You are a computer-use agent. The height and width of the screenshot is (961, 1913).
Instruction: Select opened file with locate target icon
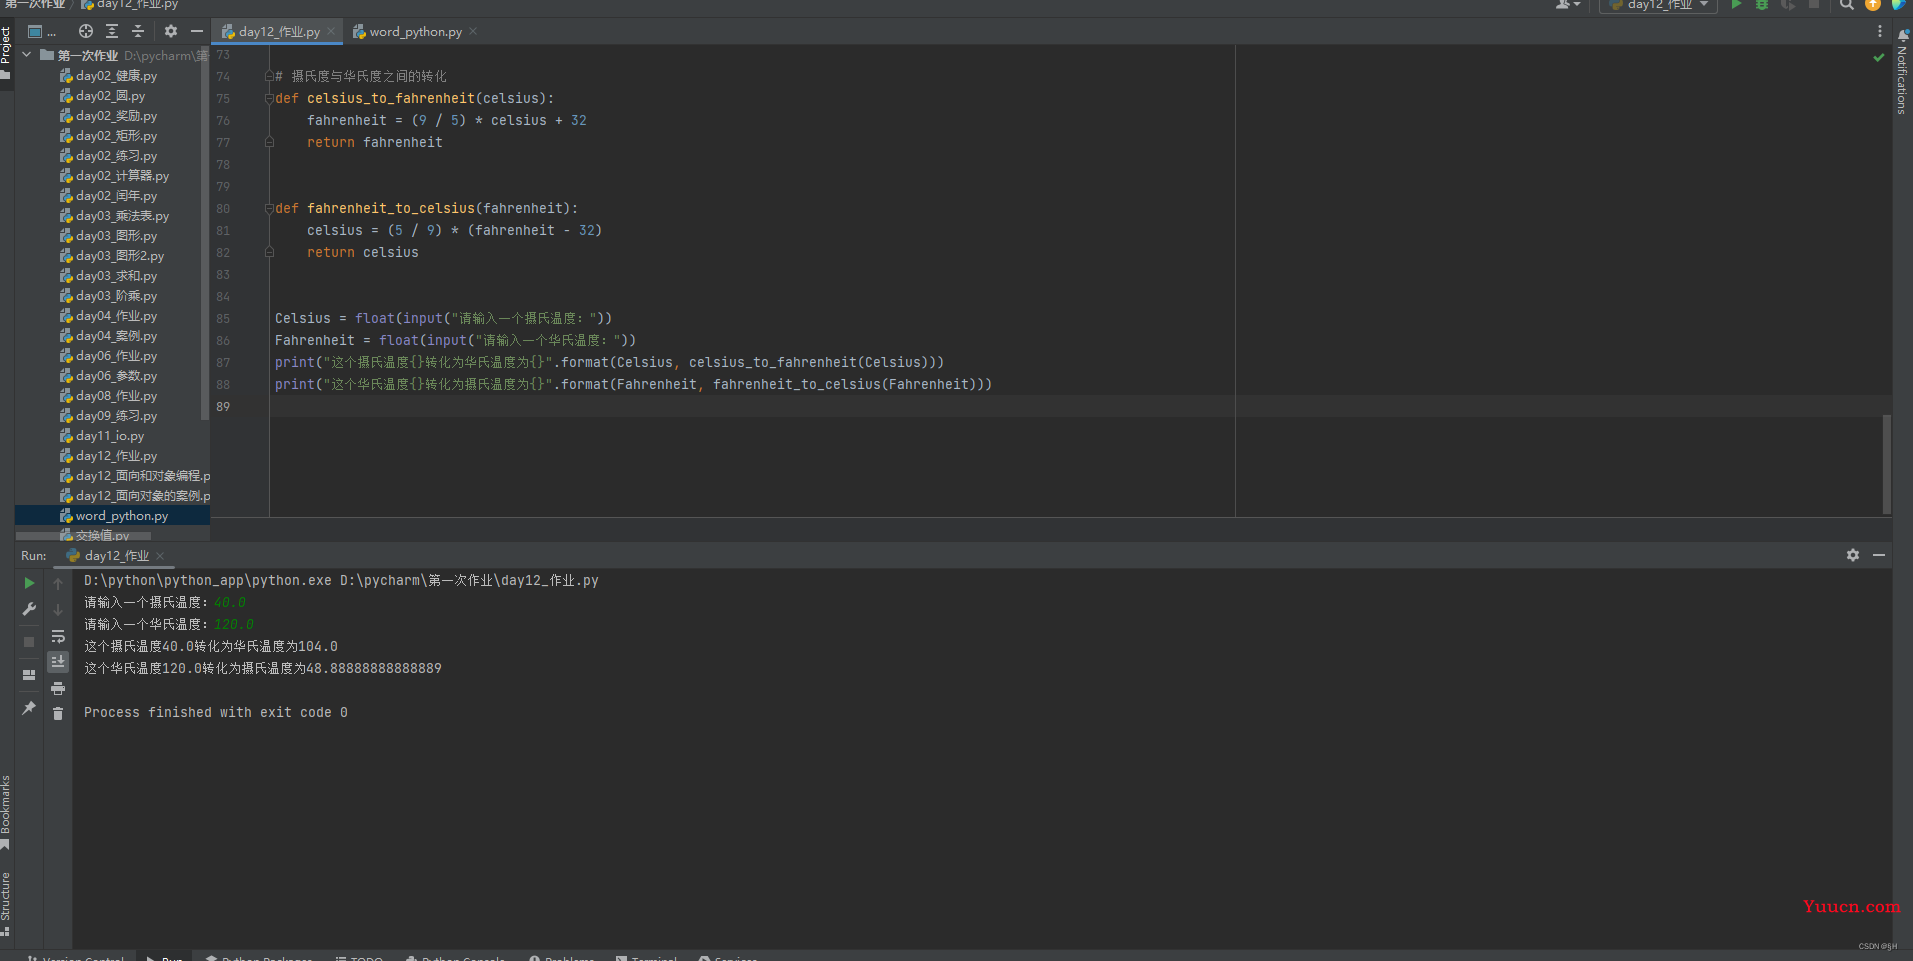(86, 32)
